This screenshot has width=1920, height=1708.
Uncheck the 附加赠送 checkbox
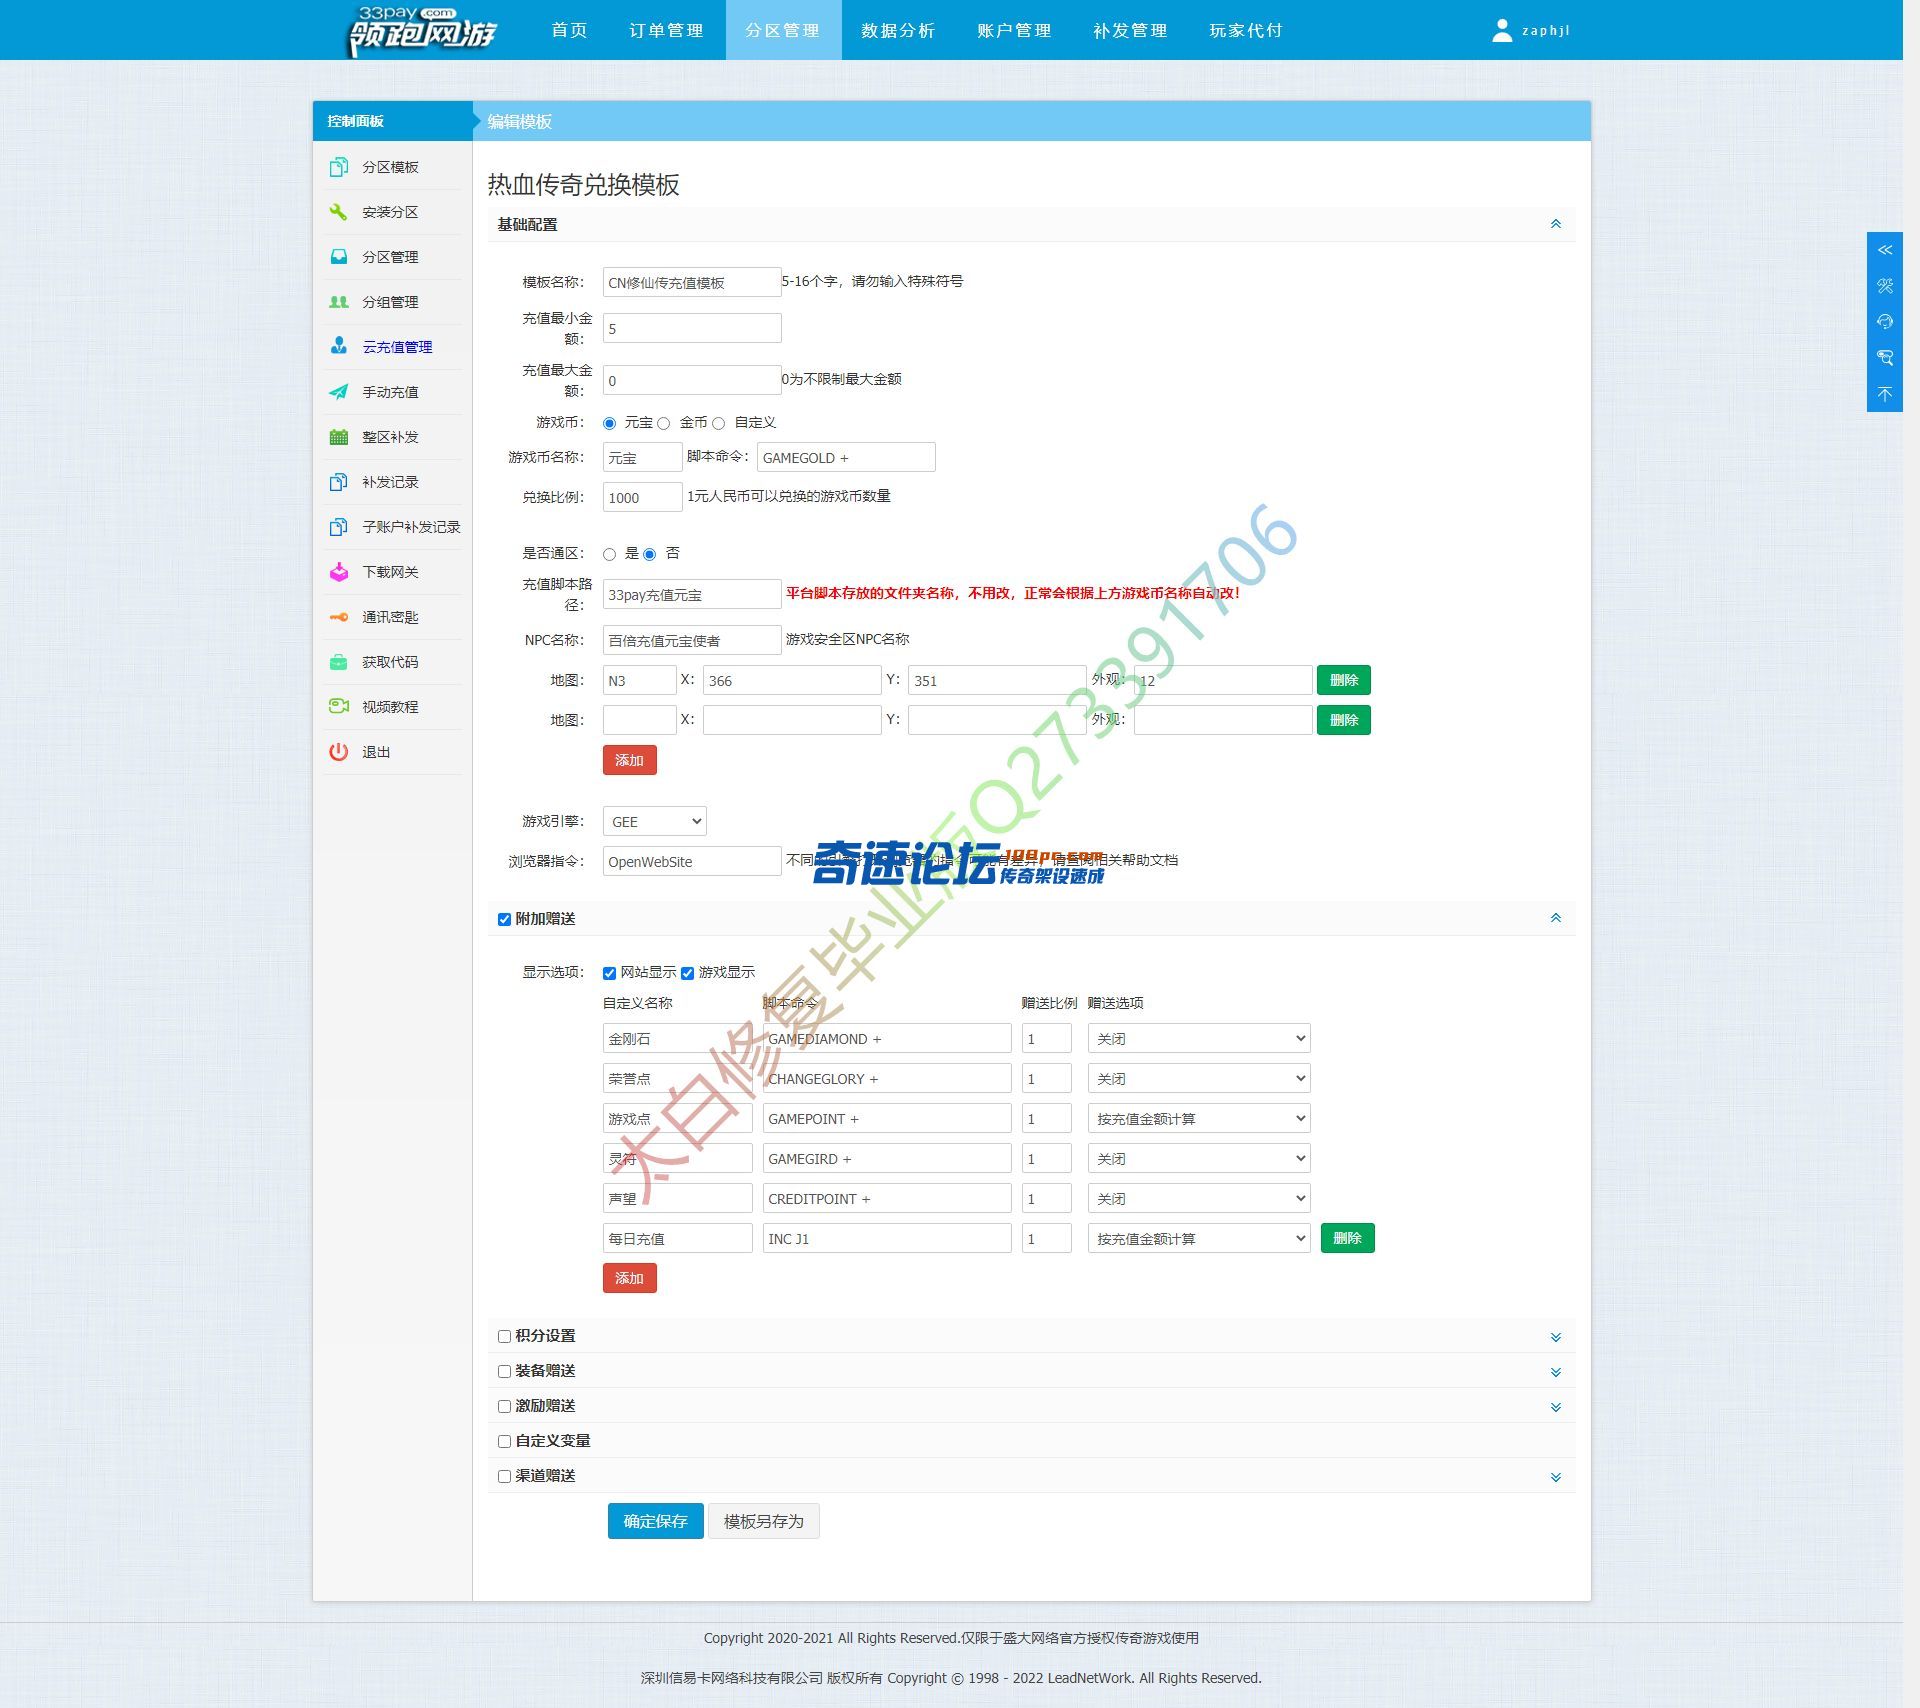pyautogui.click(x=505, y=919)
